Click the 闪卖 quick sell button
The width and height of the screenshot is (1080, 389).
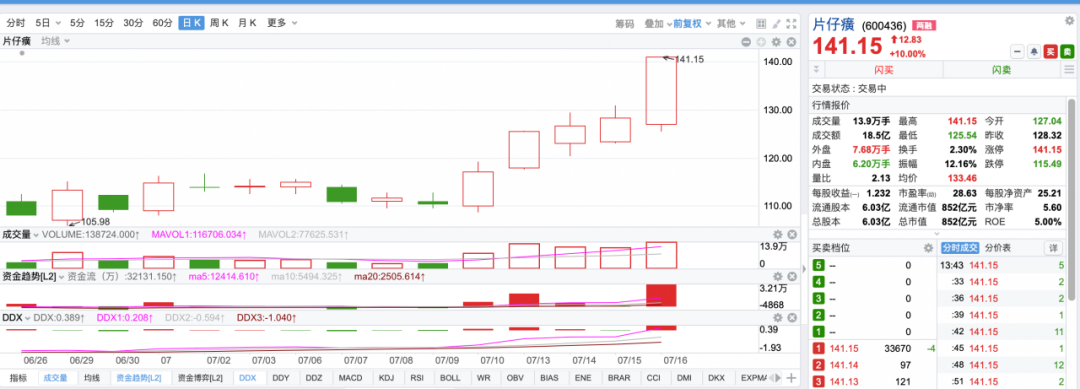pos(1001,70)
